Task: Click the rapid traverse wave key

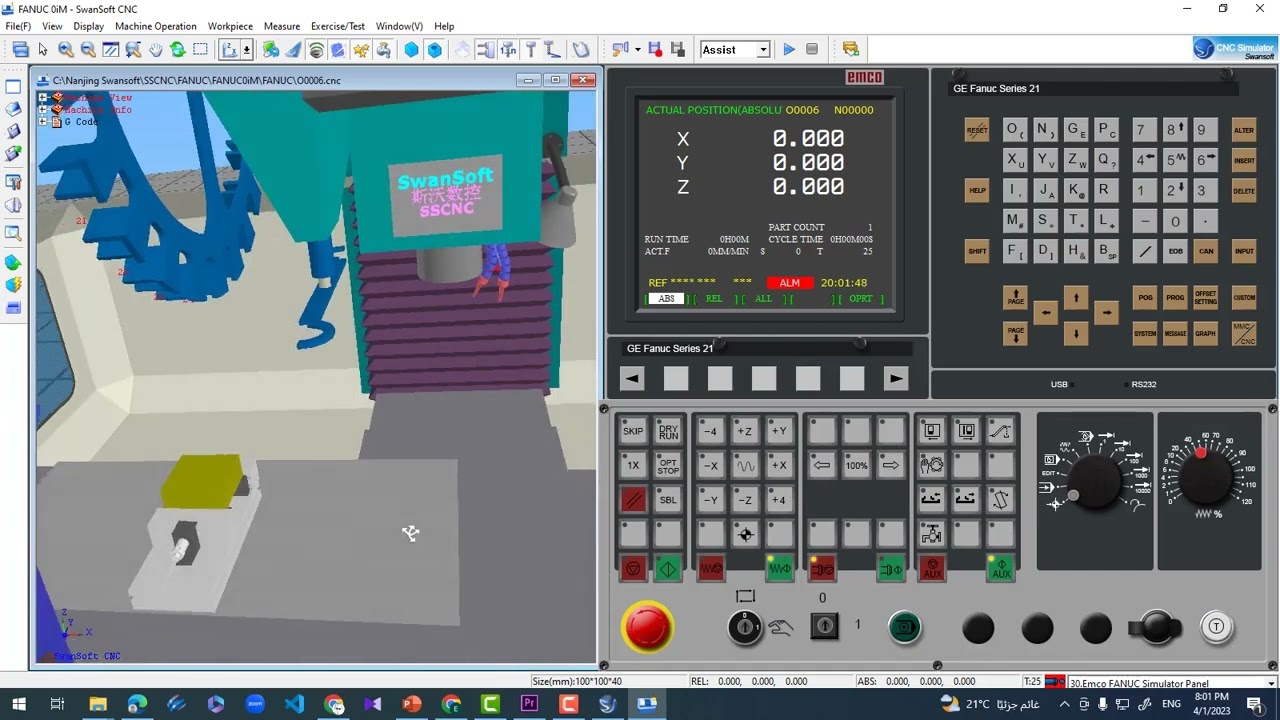Action: coord(745,466)
